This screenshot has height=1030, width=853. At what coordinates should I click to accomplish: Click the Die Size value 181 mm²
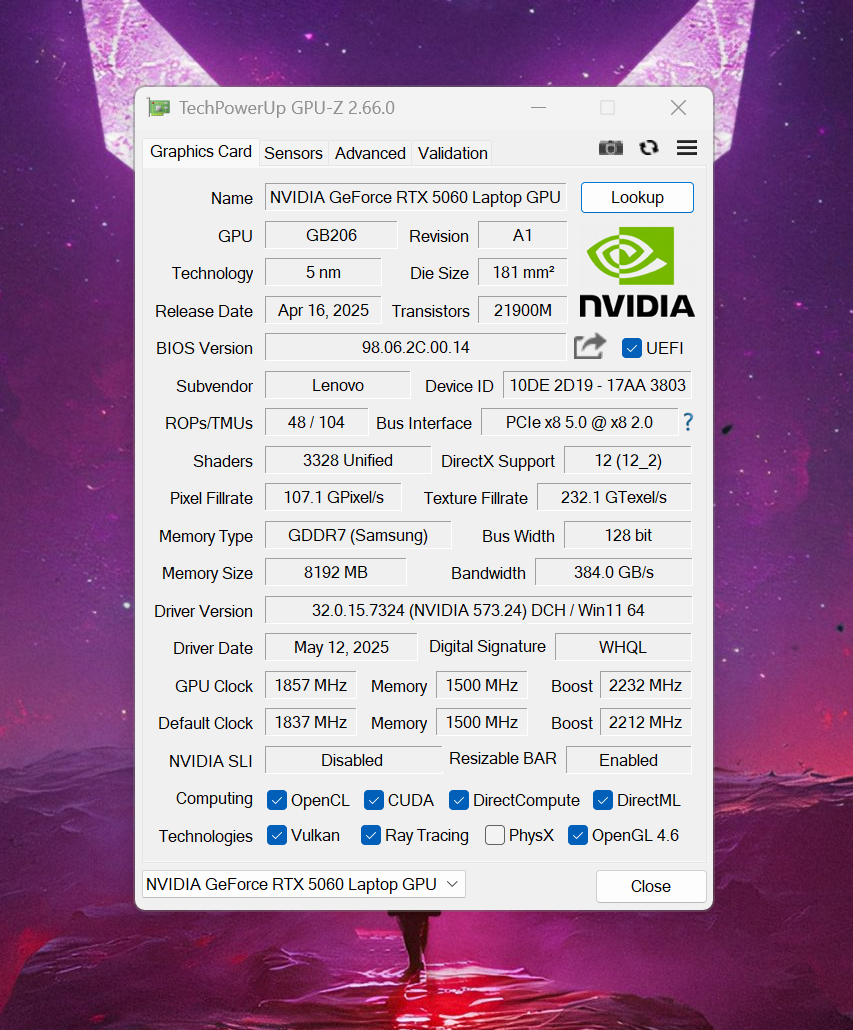pyautogui.click(x=522, y=273)
